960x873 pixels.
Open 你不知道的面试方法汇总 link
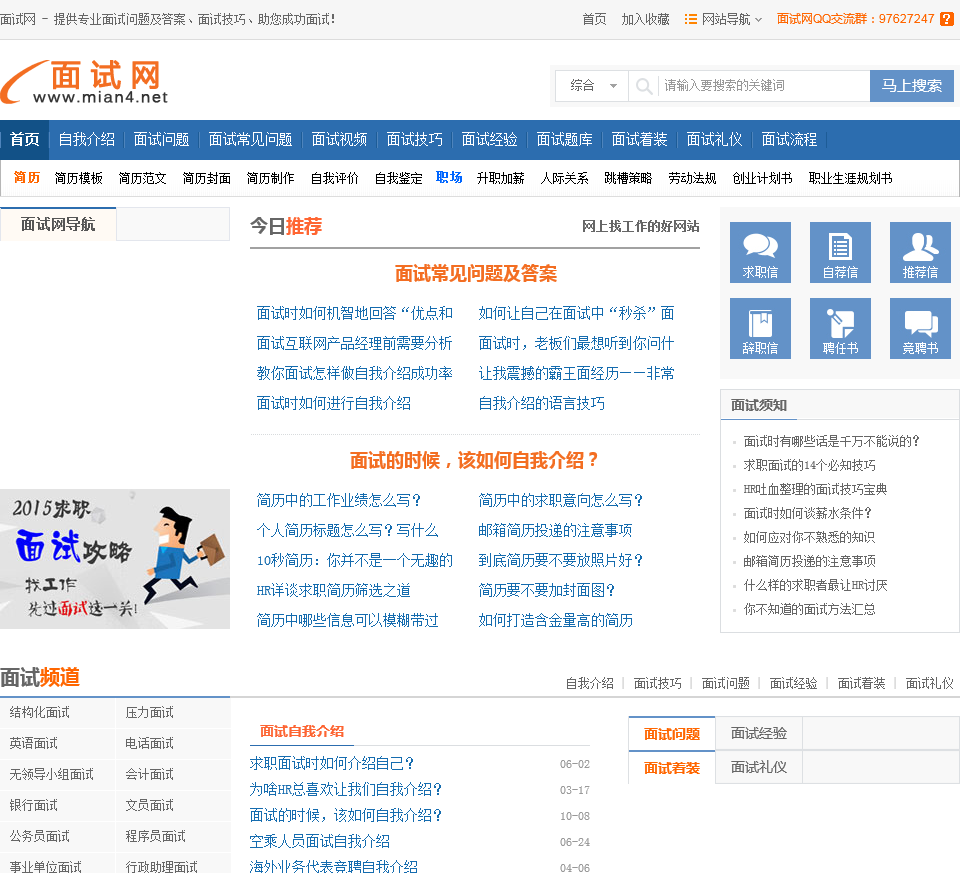(x=809, y=609)
